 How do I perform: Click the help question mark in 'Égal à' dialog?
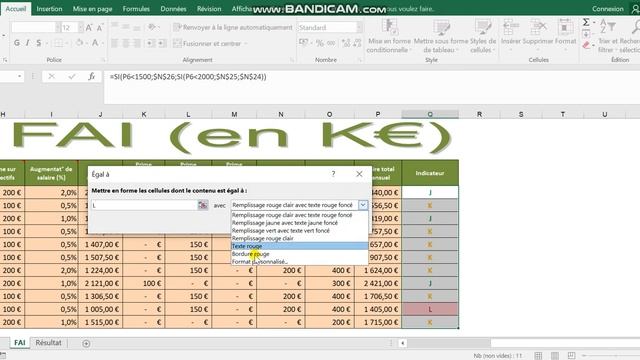pyautogui.click(x=333, y=174)
